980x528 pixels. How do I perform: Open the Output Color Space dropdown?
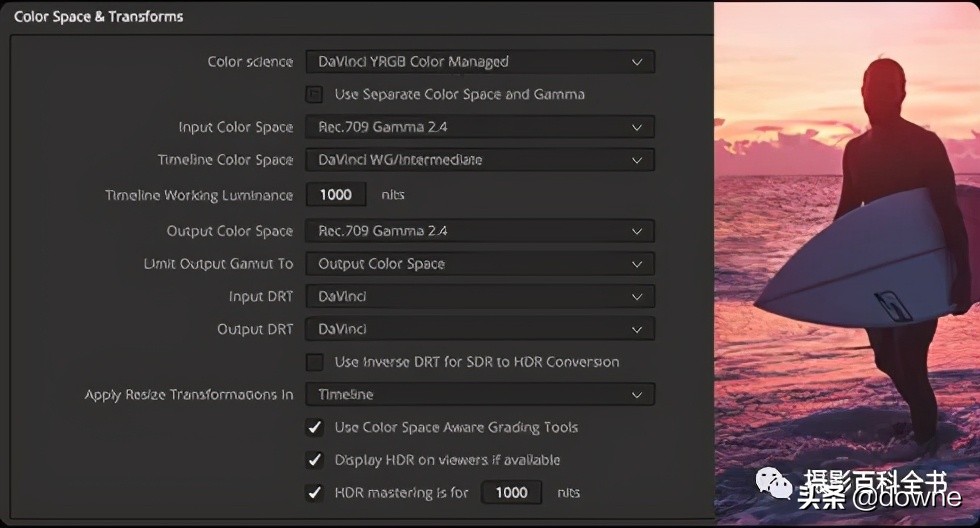tap(479, 231)
